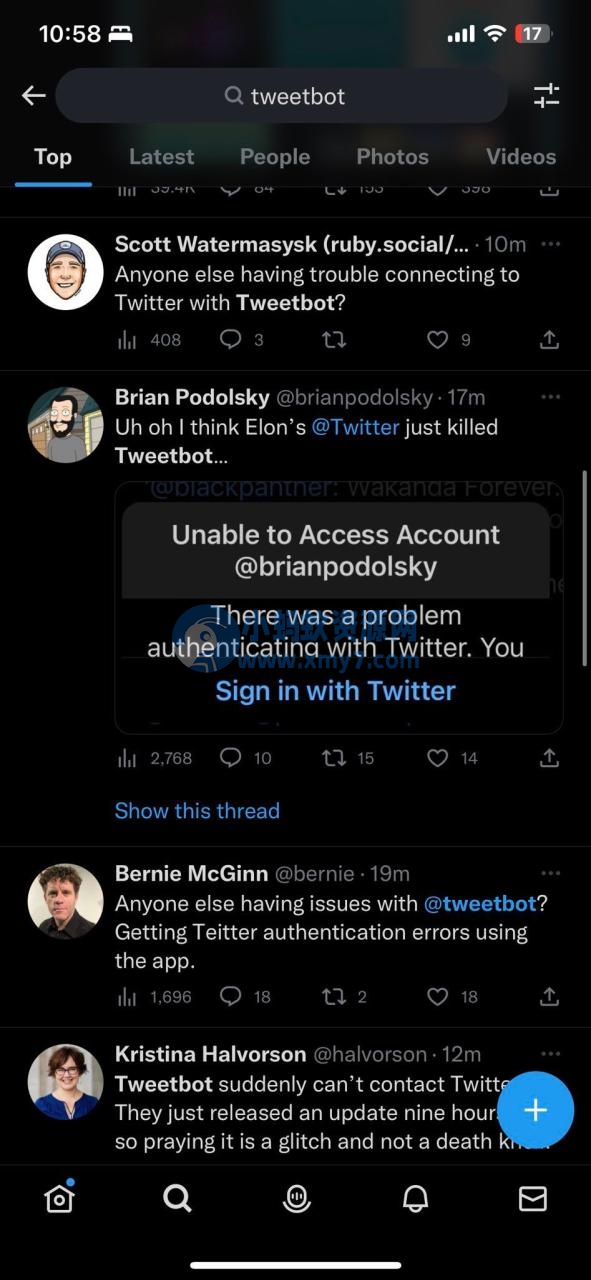This screenshot has width=591, height=1280.
Task: Open the @tweetbot mention in Bernie's tweet
Action: pyautogui.click(x=480, y=903)
